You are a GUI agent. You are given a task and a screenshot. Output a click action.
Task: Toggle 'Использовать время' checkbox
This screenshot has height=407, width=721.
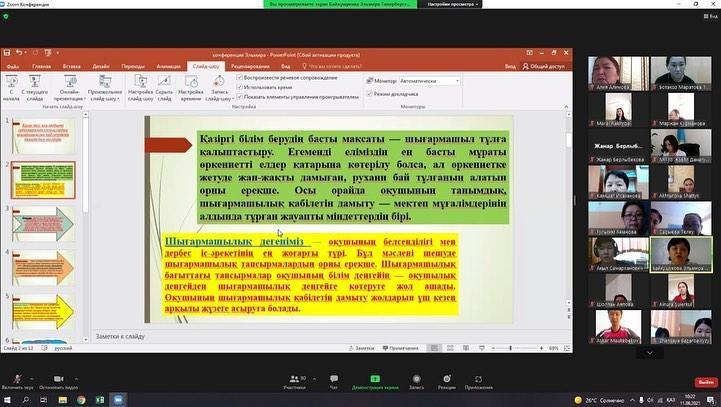(x=239, y=87)
